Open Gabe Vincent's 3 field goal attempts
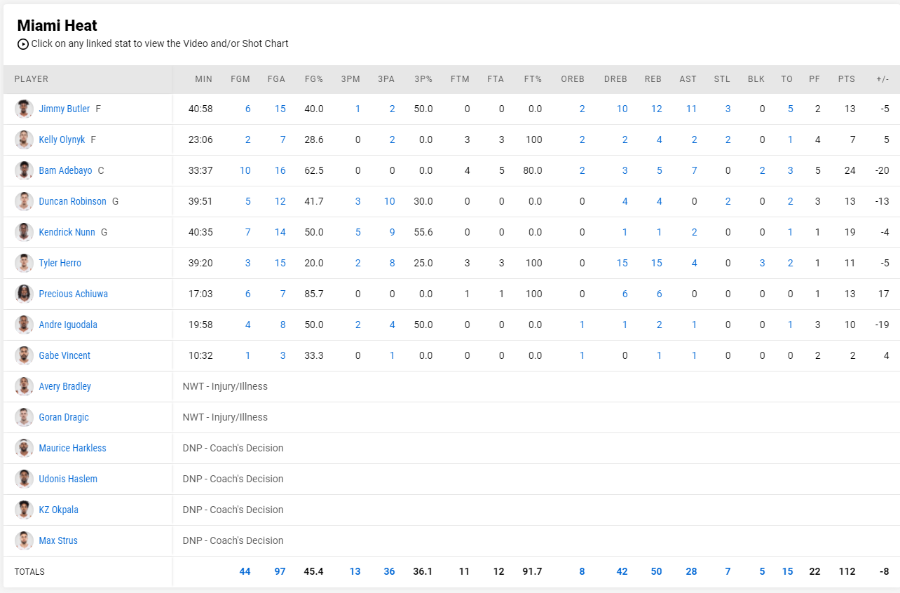The width and height of the screenshot is (900, 593). (x=283, y=355)
